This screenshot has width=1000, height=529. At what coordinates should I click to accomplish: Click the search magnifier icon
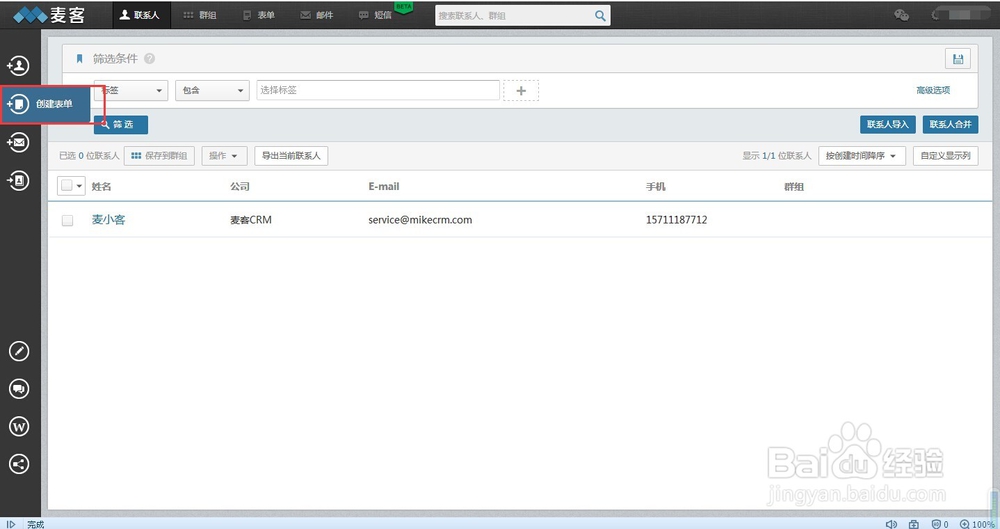[x=600, y=15]
